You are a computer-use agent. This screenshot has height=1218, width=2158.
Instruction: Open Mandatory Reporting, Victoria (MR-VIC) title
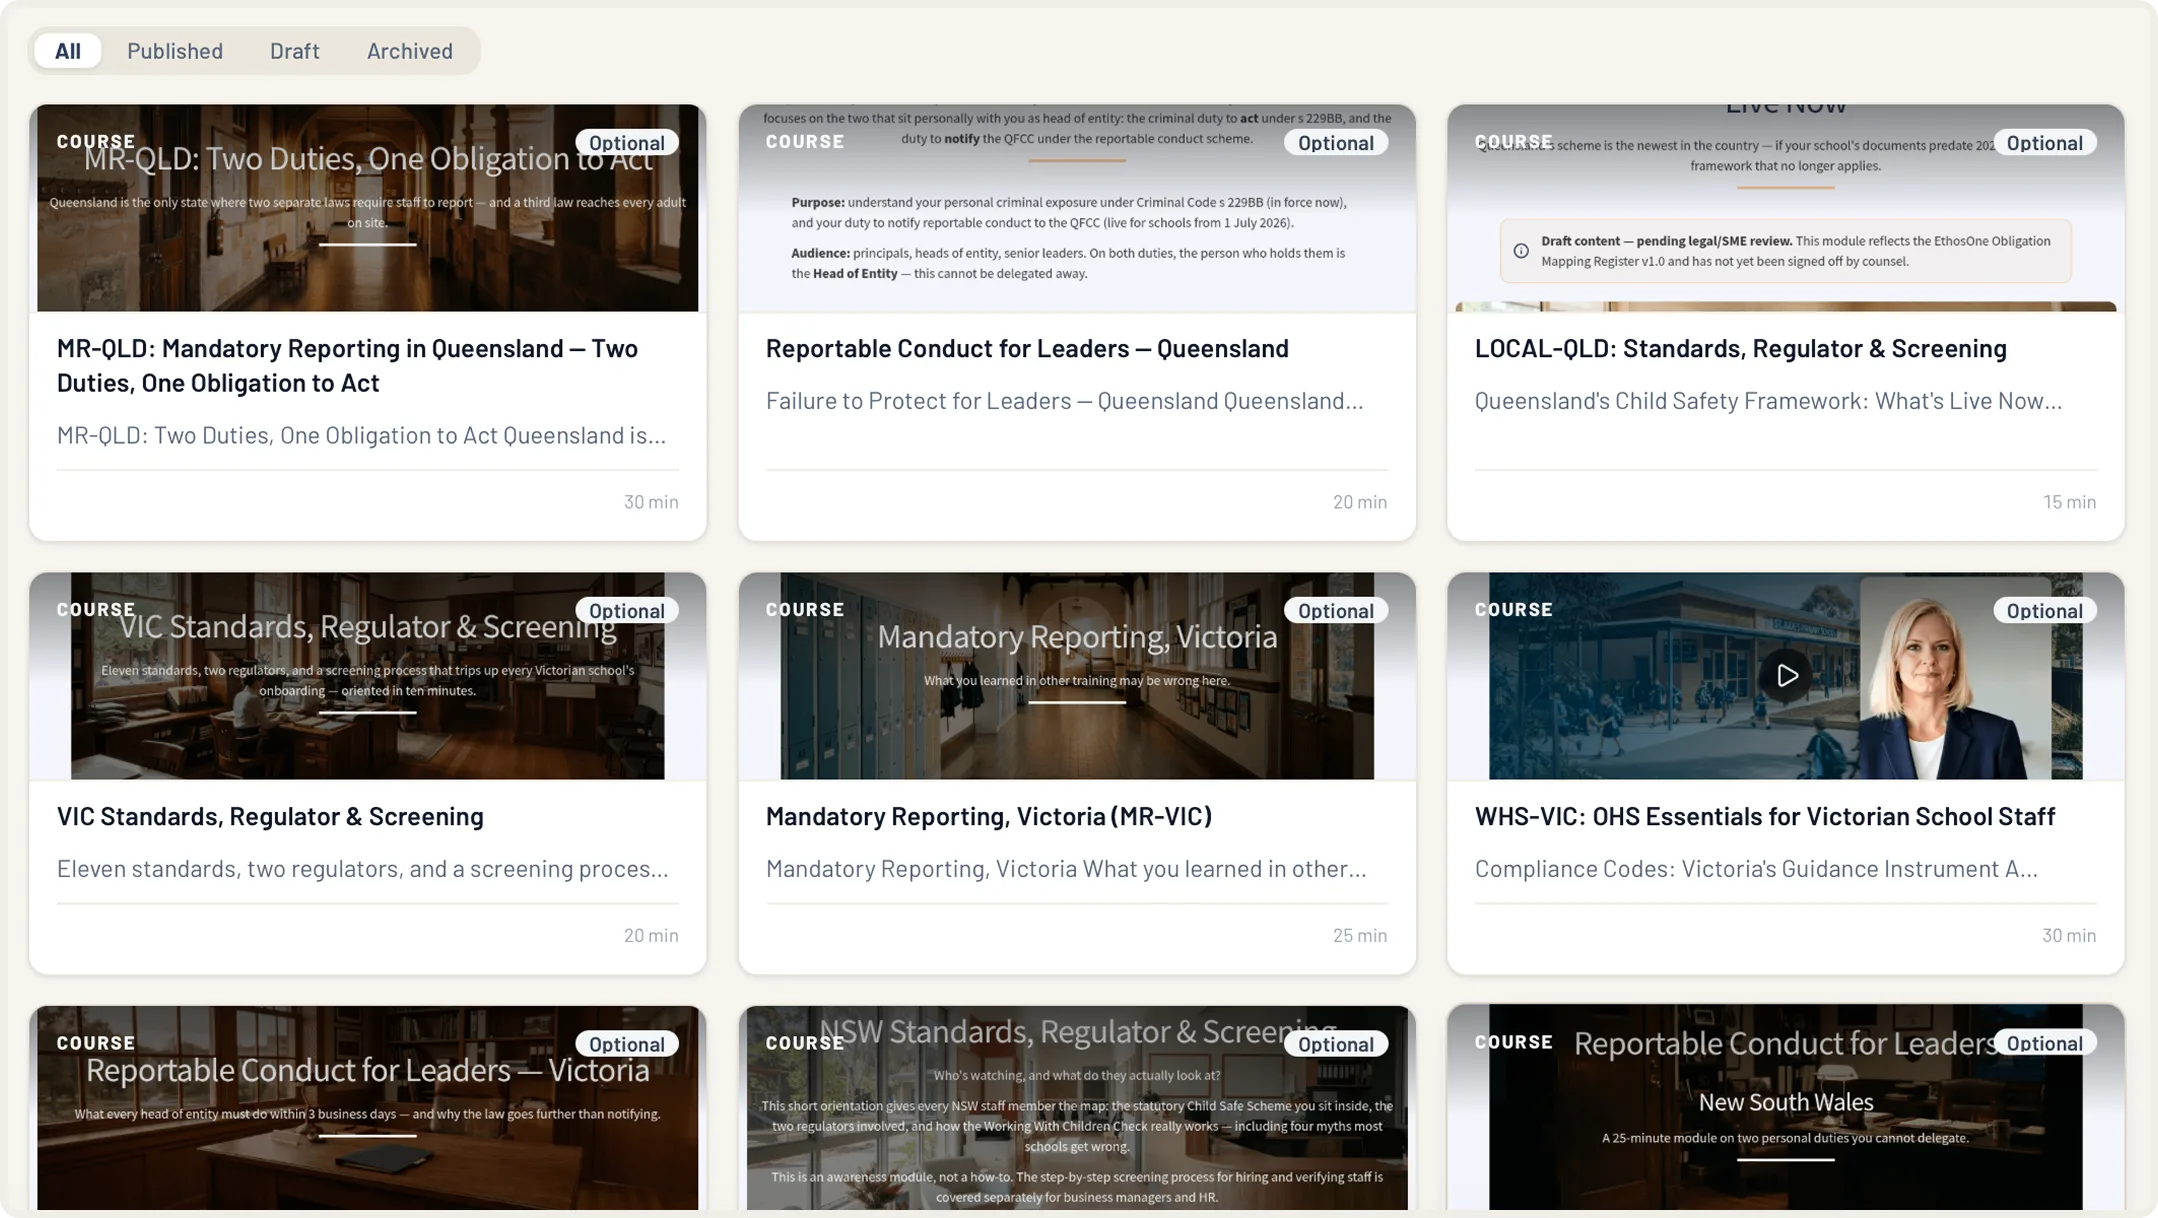988,816
